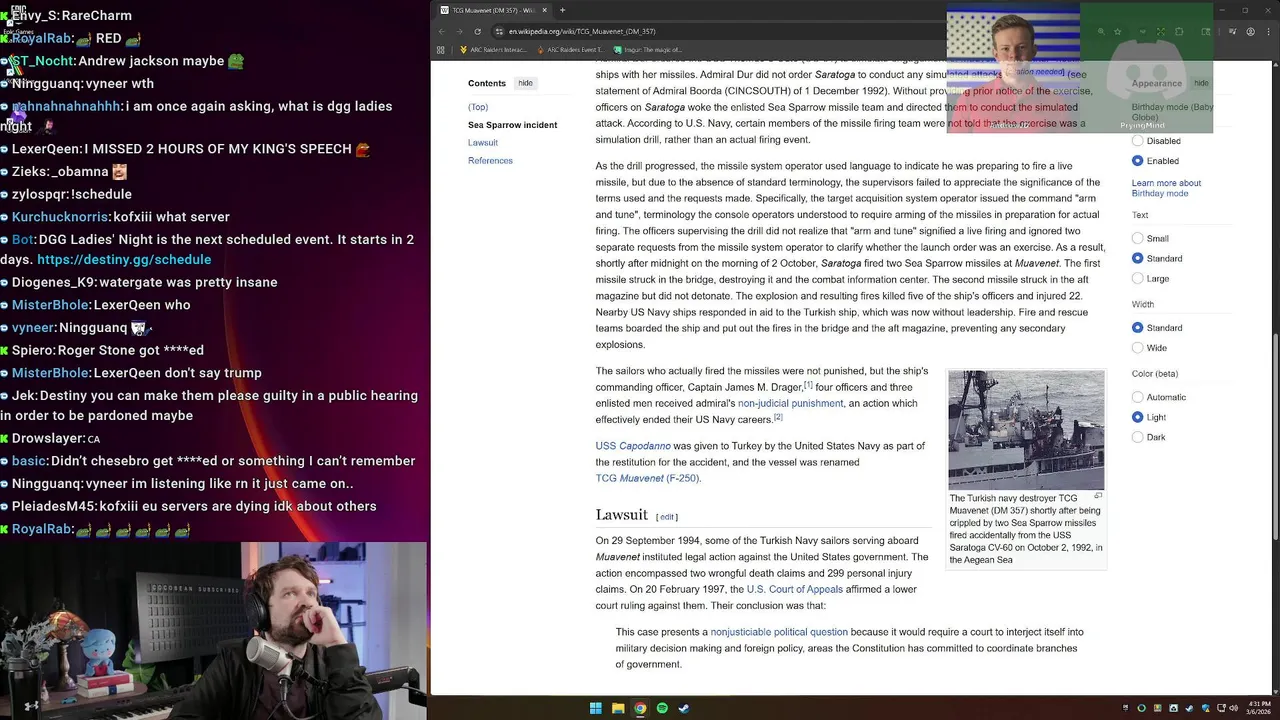Click the Chrome icon in the taskbar
Screen dimensions: 1280x720
[640, 708]
